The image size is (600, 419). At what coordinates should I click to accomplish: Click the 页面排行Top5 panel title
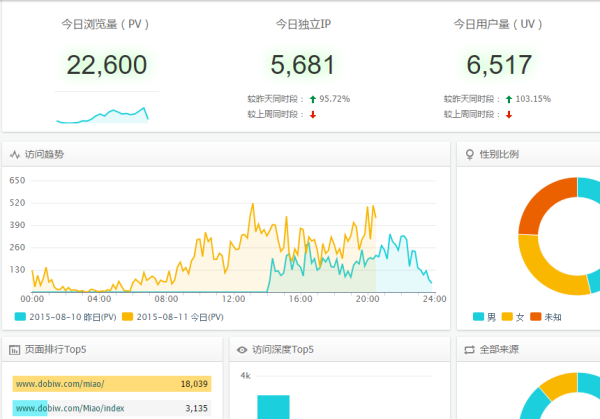pos(55,350)
